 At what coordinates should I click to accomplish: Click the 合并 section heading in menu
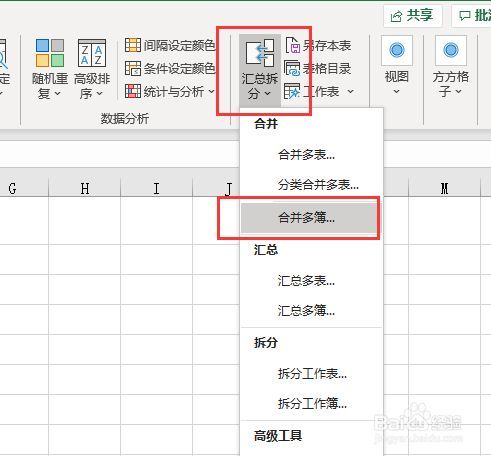click(266, 124)
